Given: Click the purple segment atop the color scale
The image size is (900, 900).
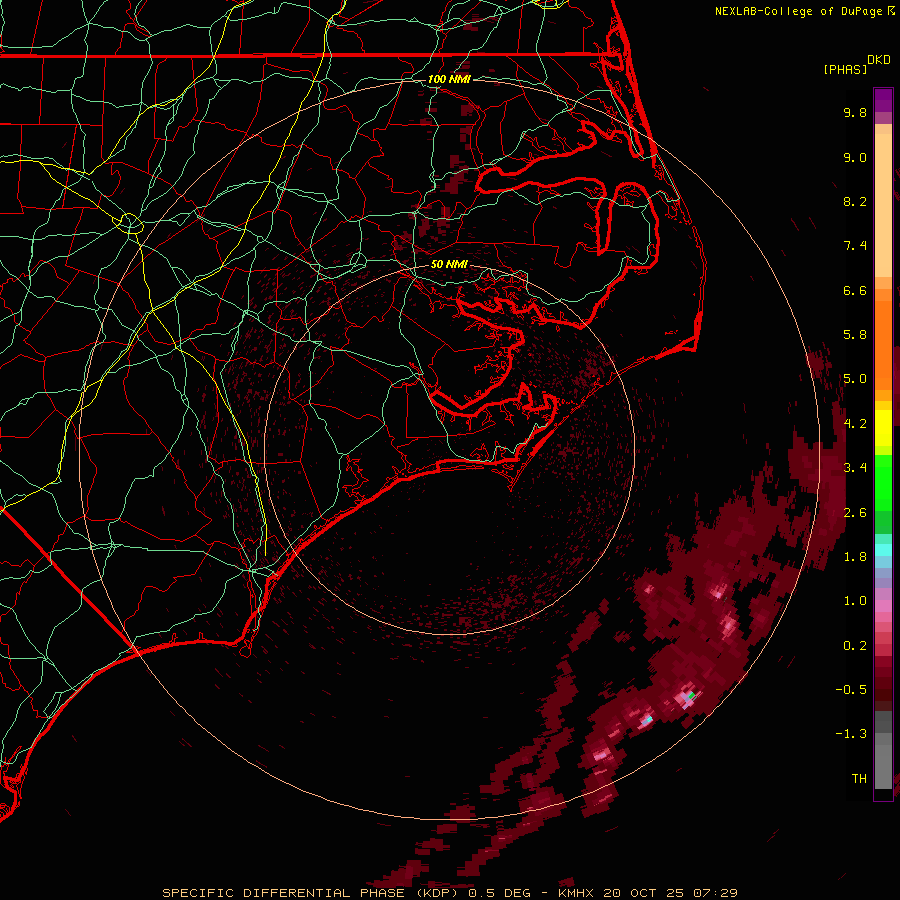Looking at the screenshot, I should (883, 100).
